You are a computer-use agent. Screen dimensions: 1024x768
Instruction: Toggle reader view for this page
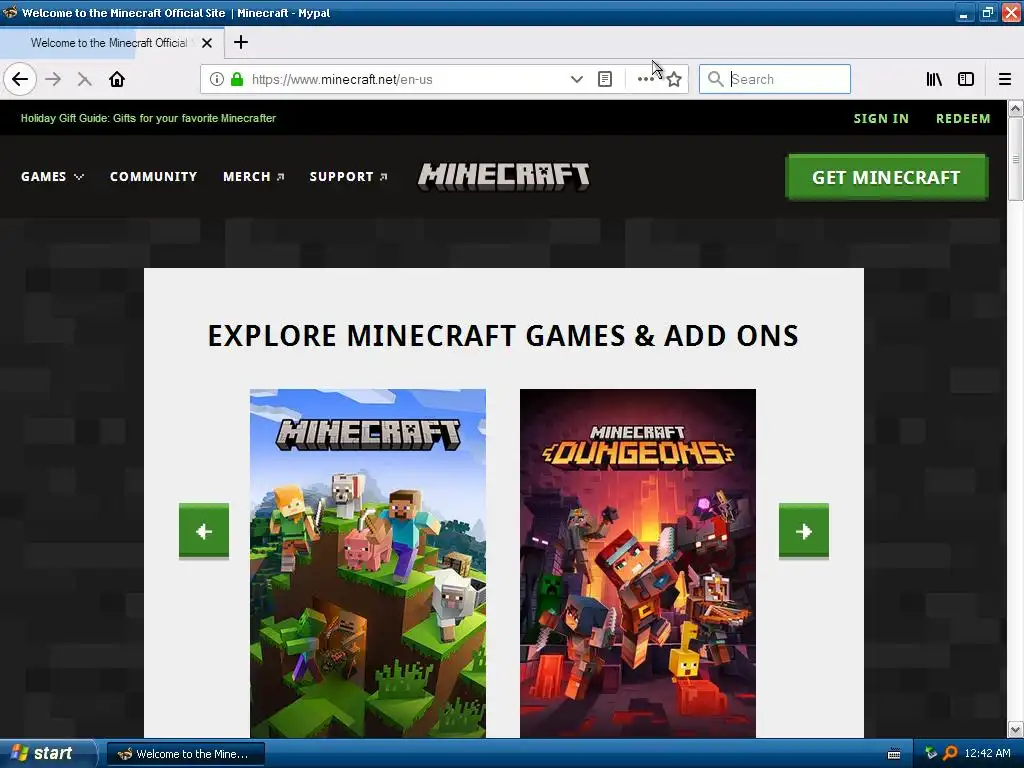coord(605,79)
